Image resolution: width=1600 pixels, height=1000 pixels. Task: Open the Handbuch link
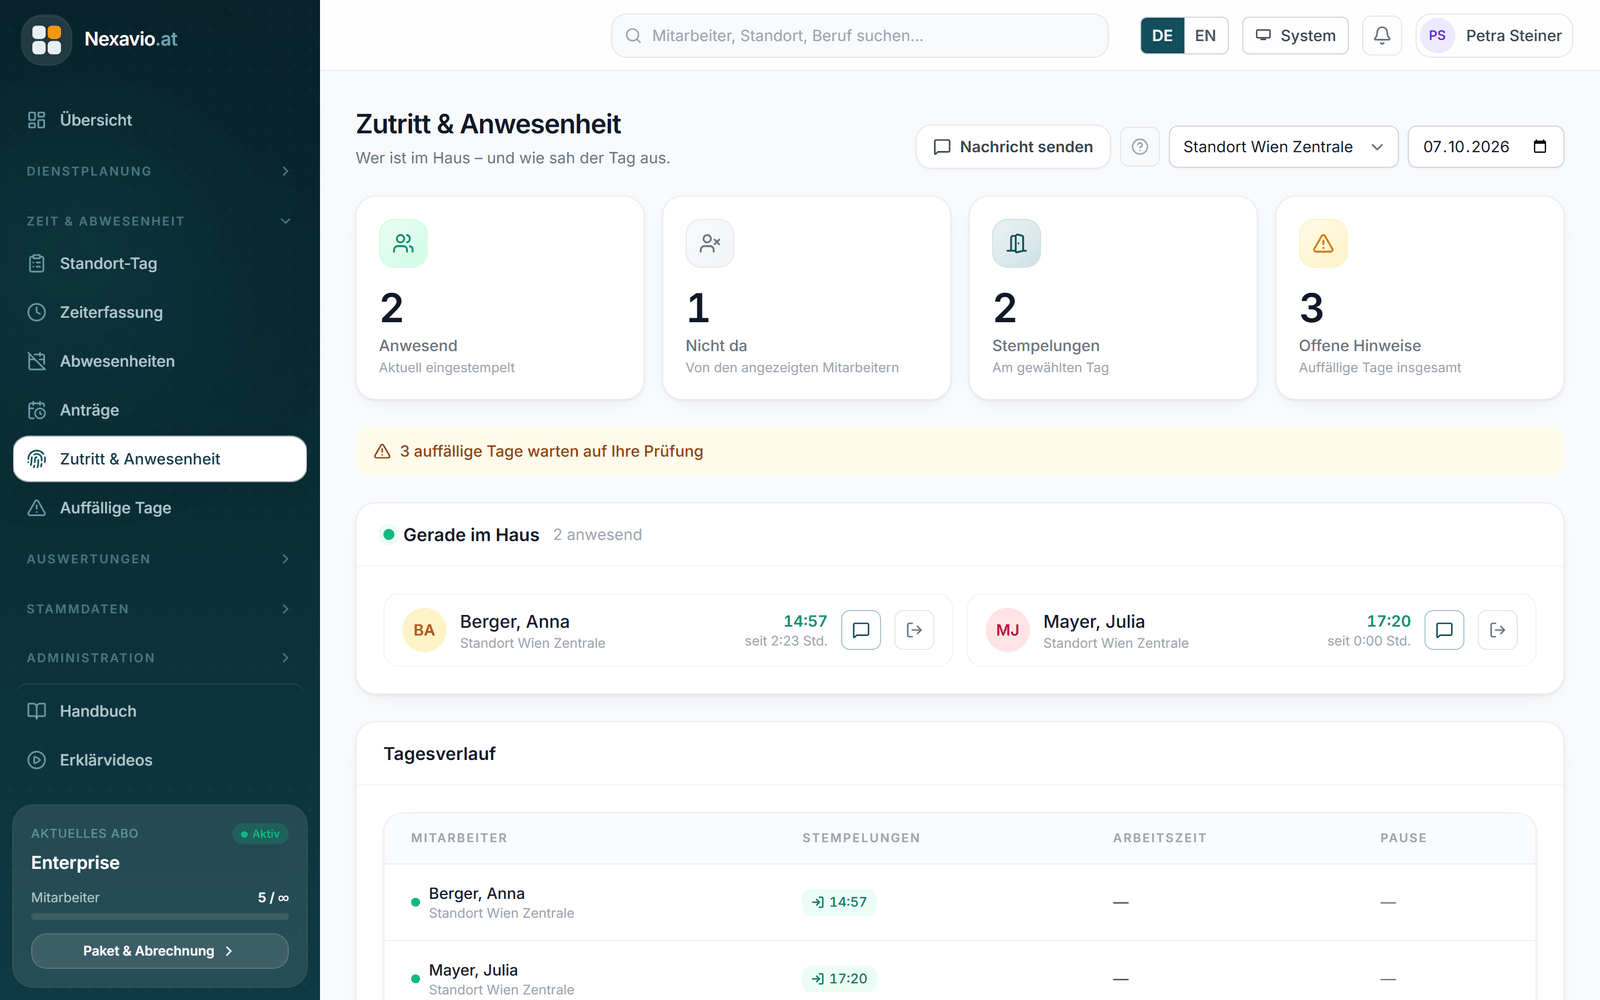tap(160, 711)
